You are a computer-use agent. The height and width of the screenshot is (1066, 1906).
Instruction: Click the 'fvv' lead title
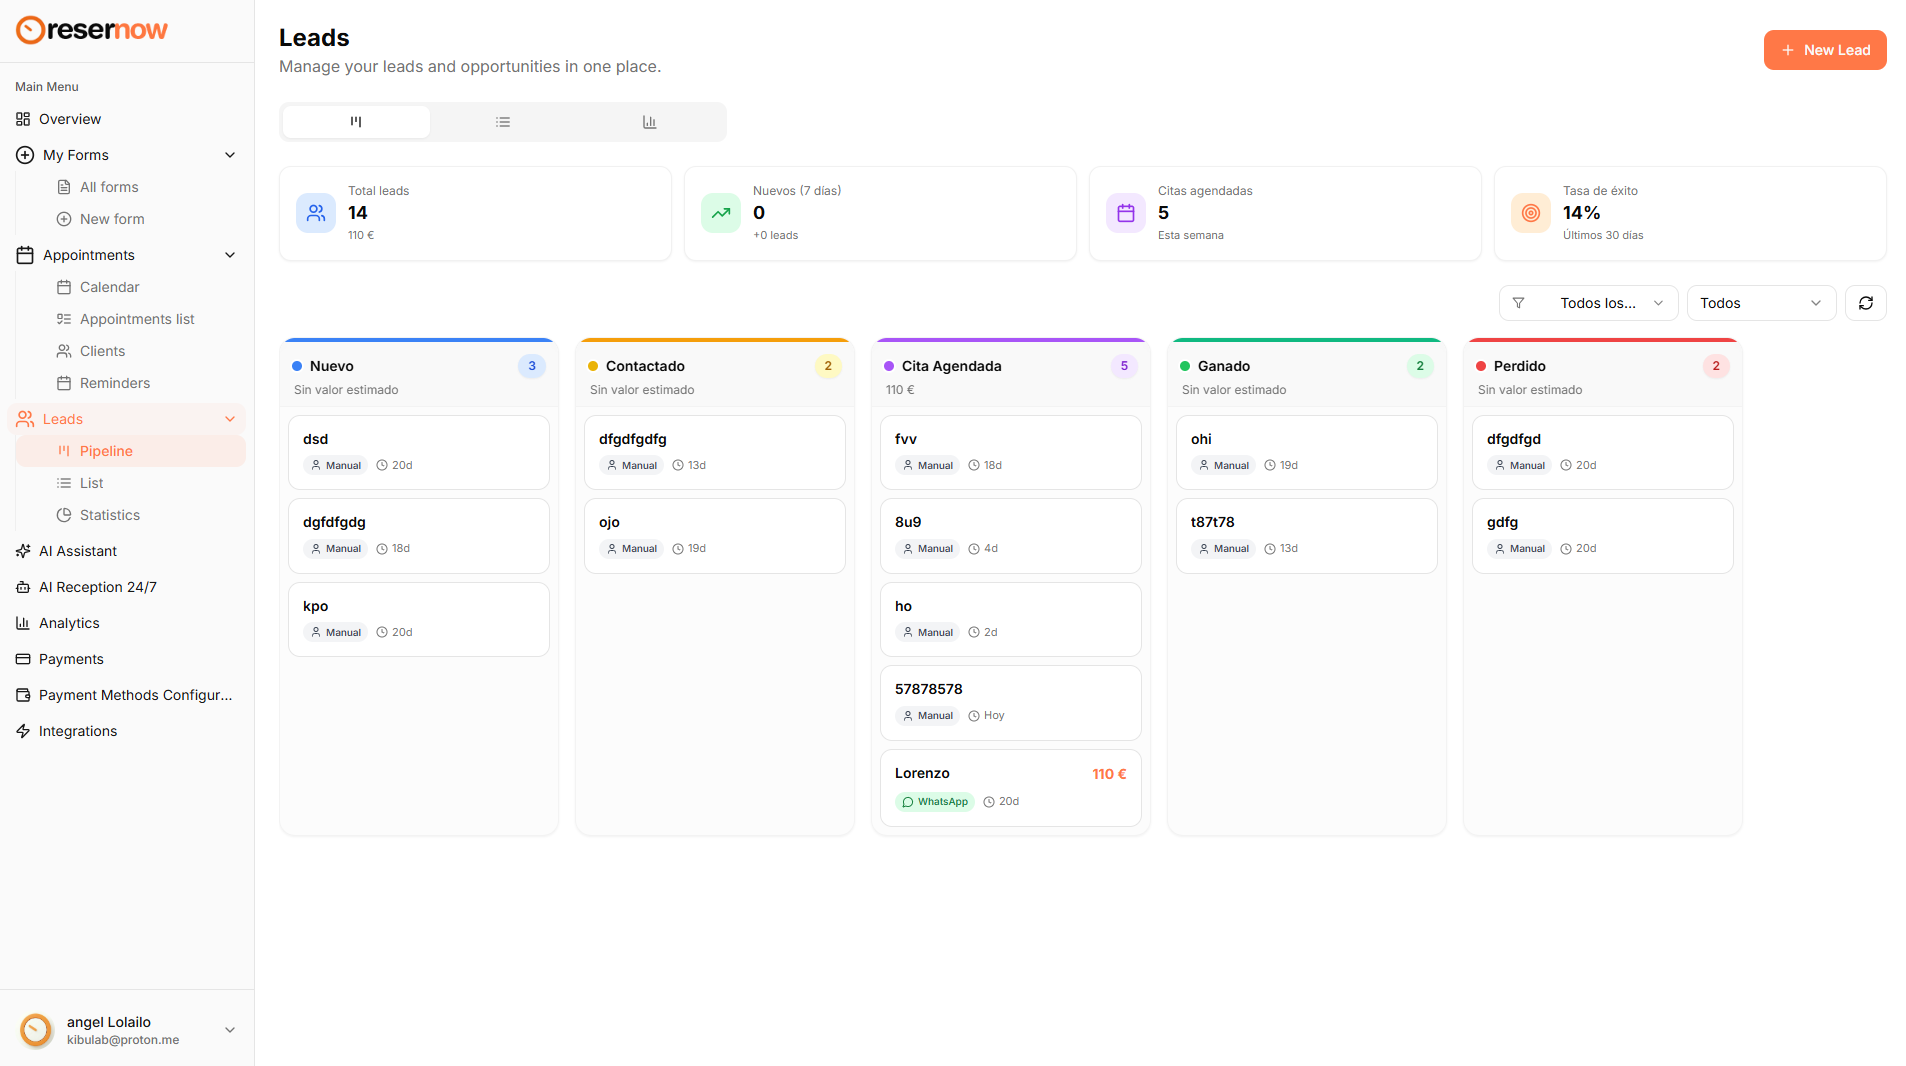point(906,439)
